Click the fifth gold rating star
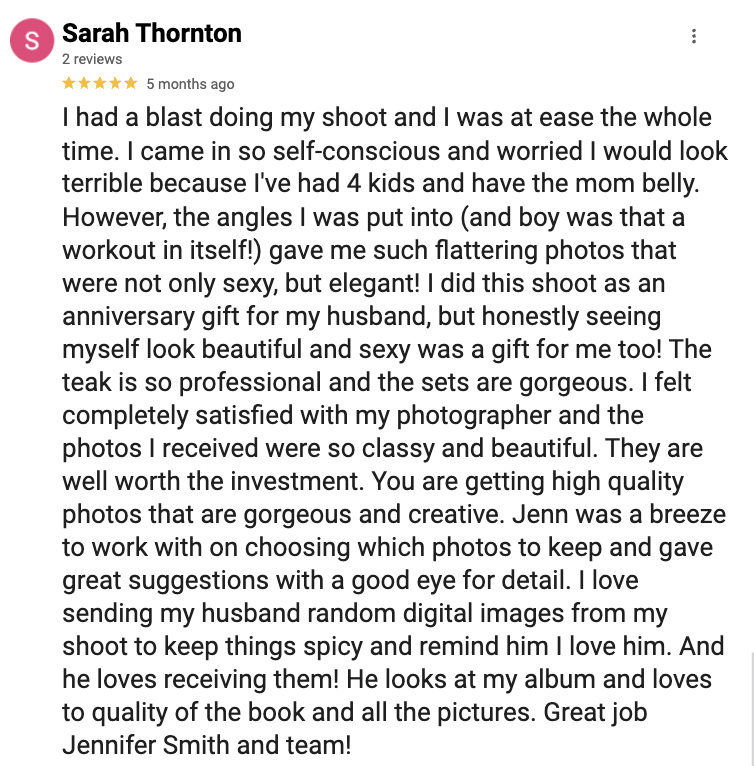The width and height of the screenshot is (754, 766). pos(130,83)
